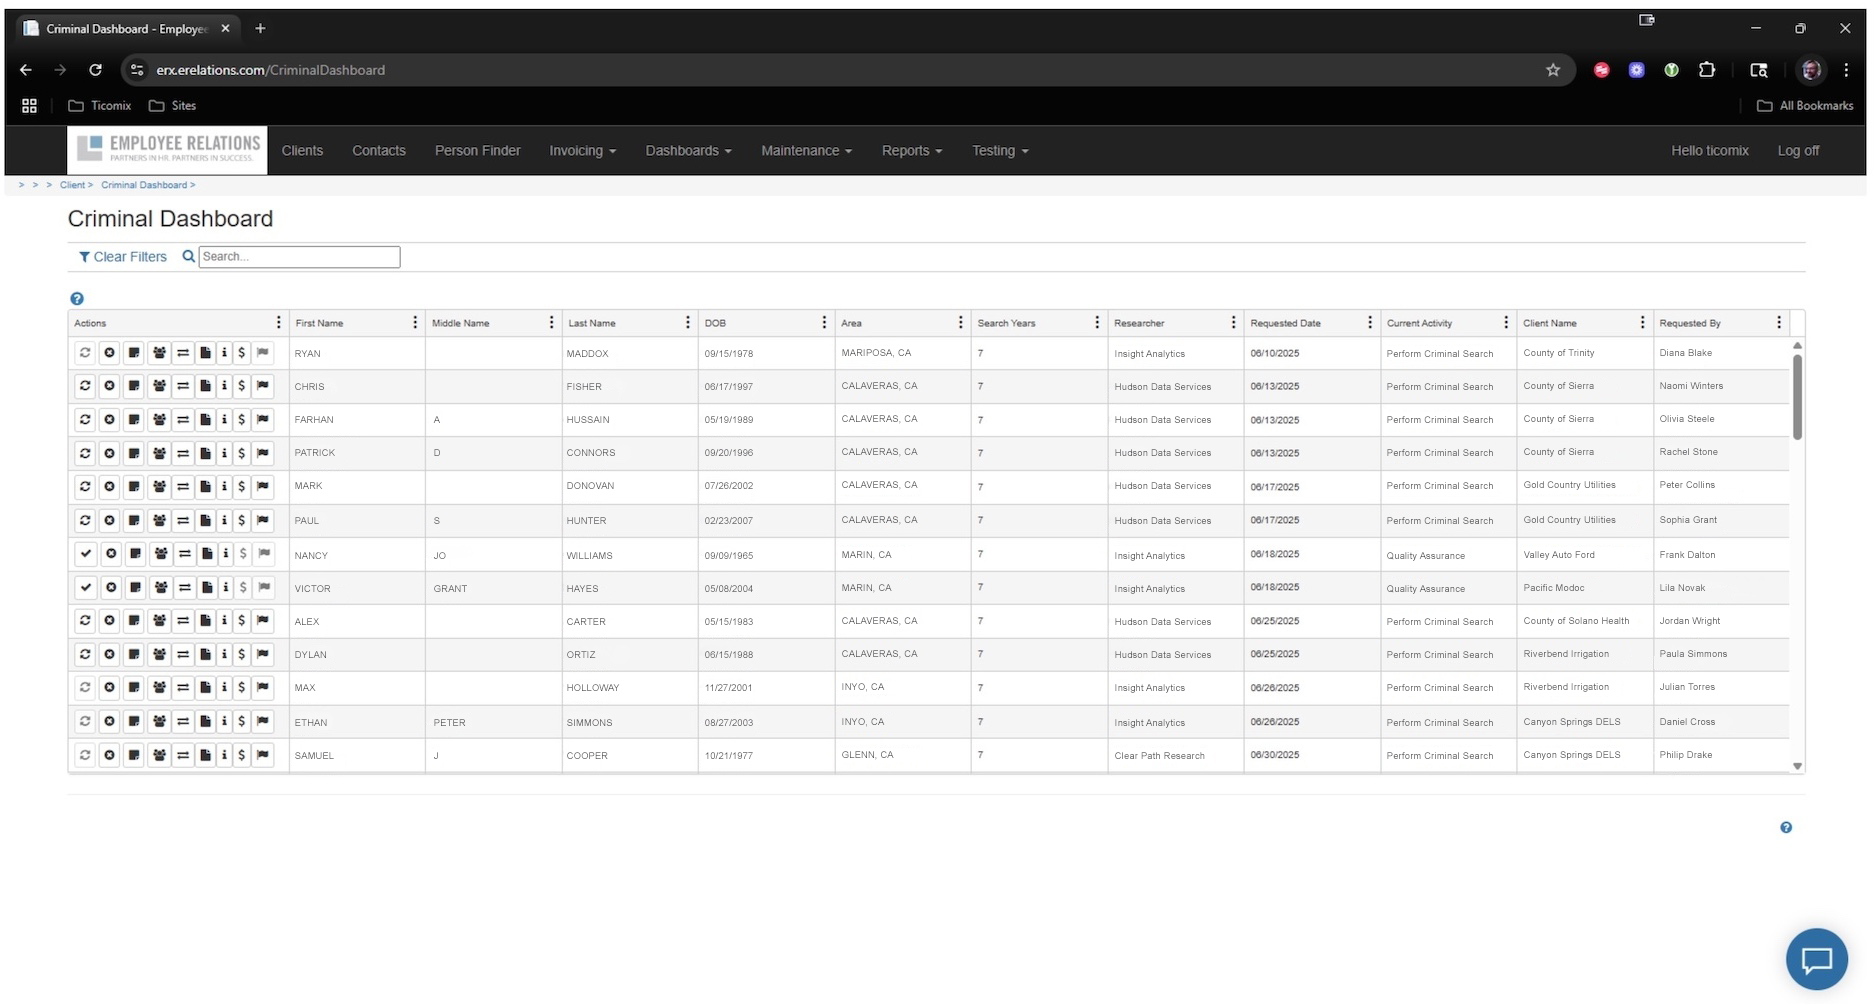
Task: Open the document icon for Alex Carter
Action: tap(205, 621)
